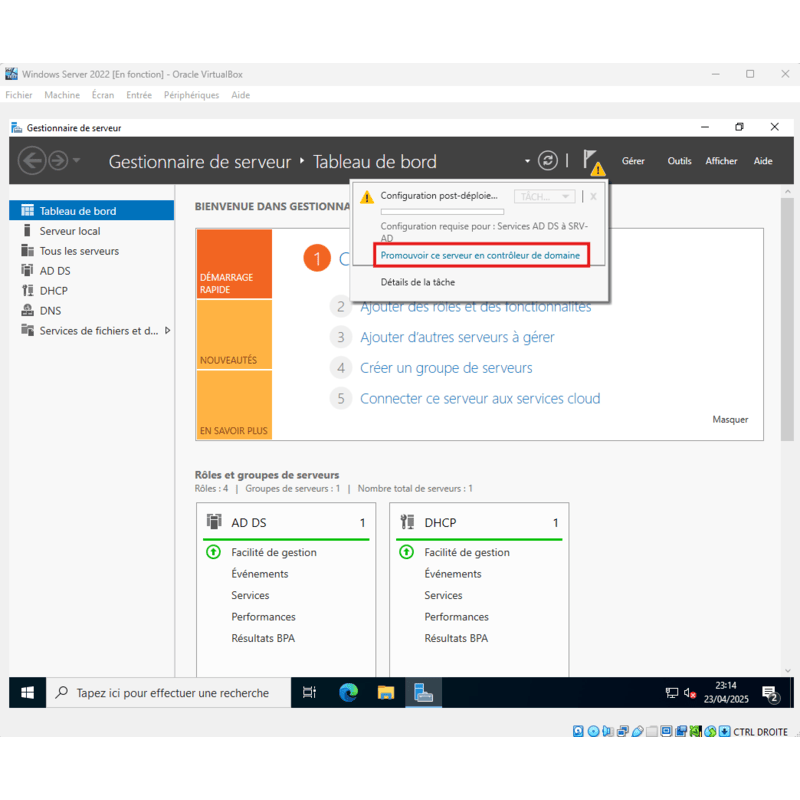Viewport: 800px width, 800px height.
Task: Click the Task View taskbar icon
Action: pyautogui.click(x=310, y=693)
